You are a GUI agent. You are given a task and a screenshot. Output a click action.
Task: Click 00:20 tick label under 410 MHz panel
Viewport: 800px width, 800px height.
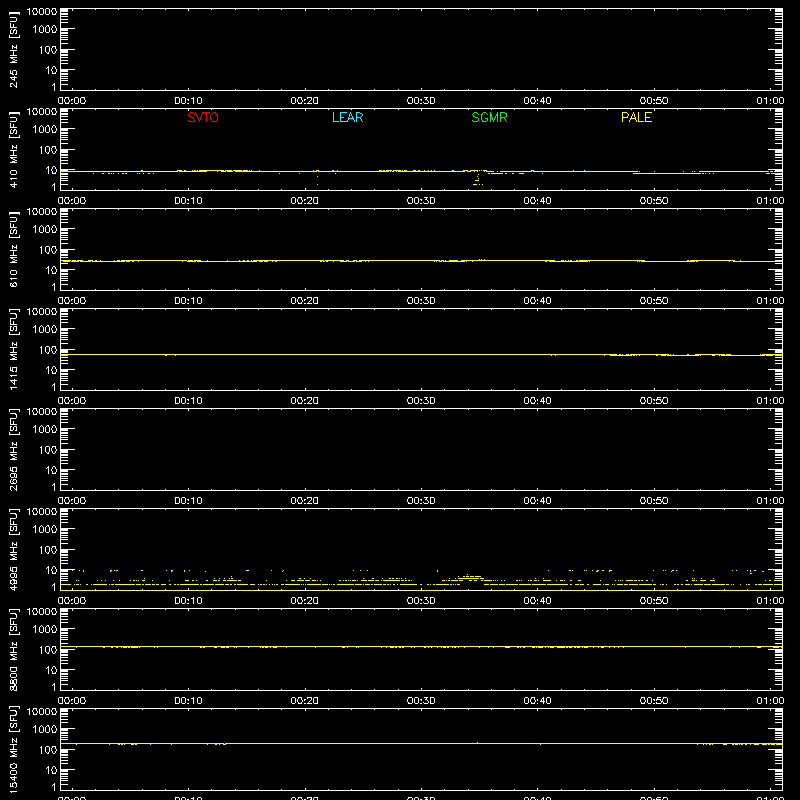(x=305, y=201)
